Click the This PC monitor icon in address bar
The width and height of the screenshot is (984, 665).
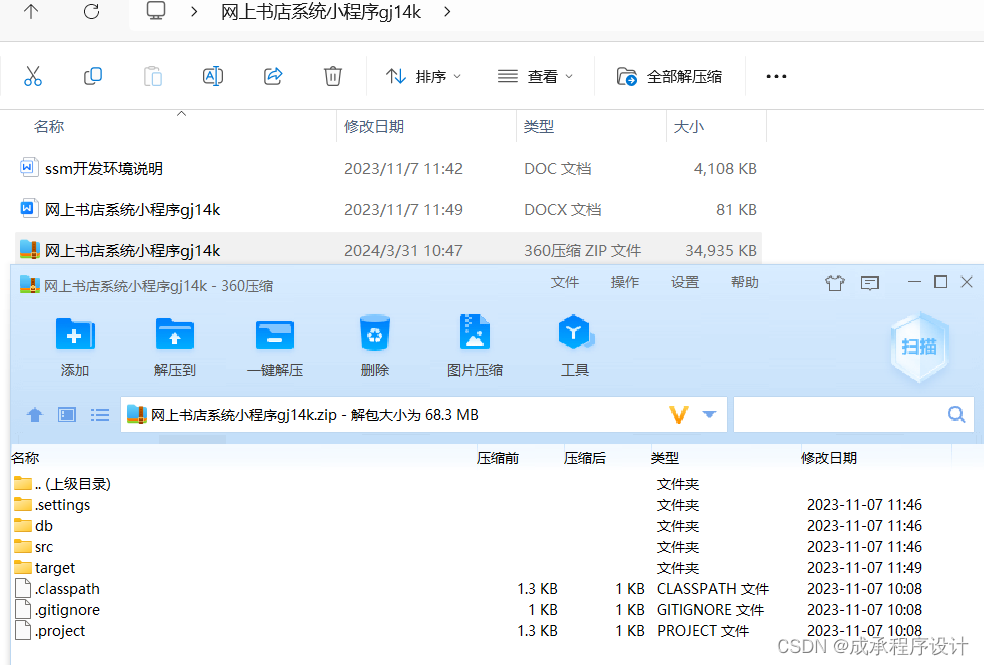click(156, 11)
